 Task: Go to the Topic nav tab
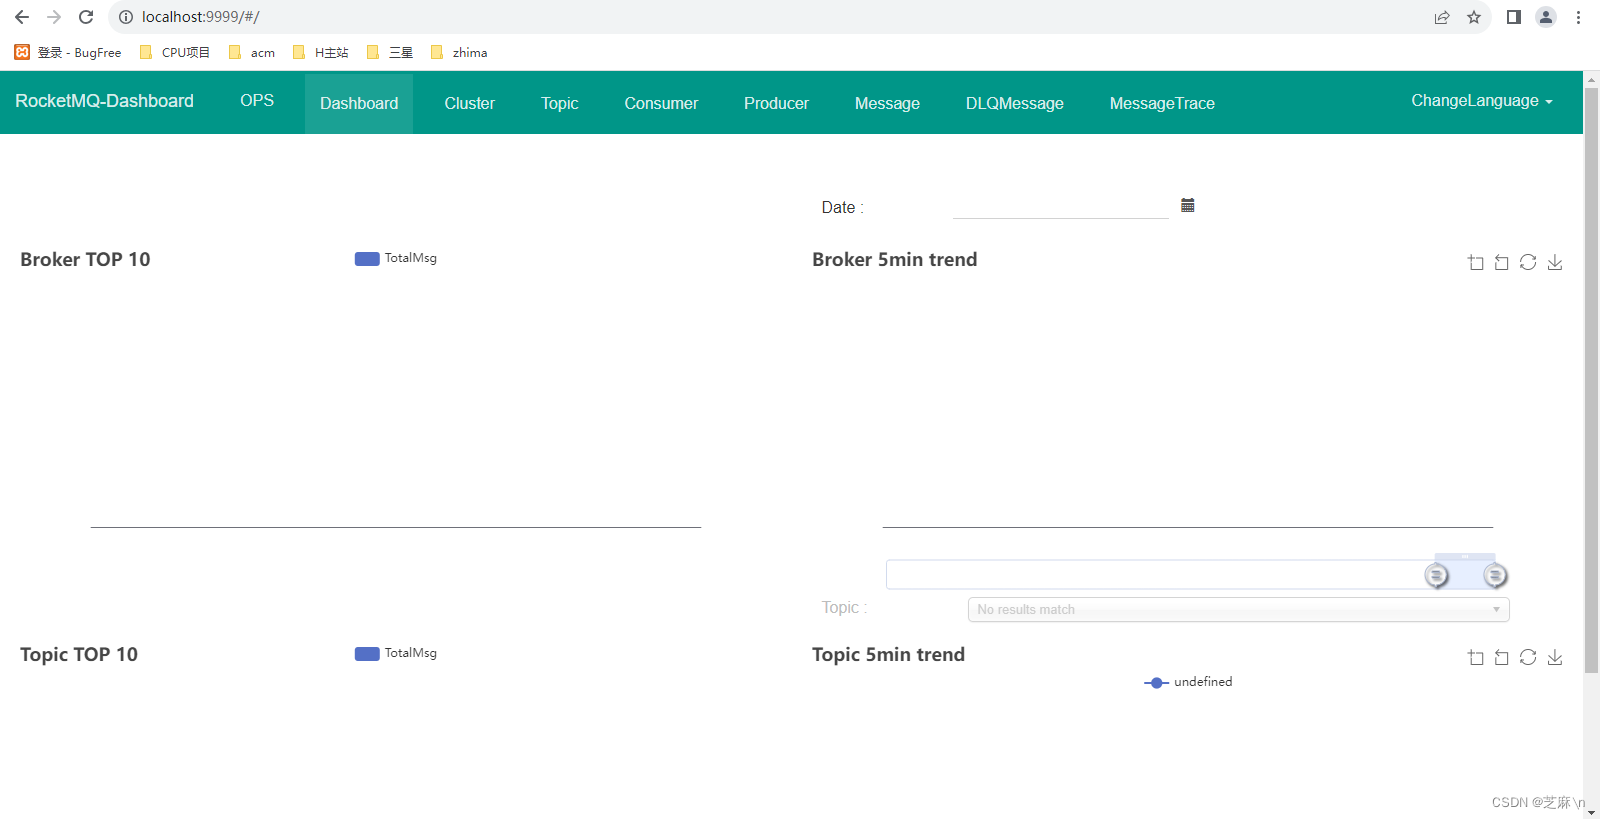(x=560, y=103)
